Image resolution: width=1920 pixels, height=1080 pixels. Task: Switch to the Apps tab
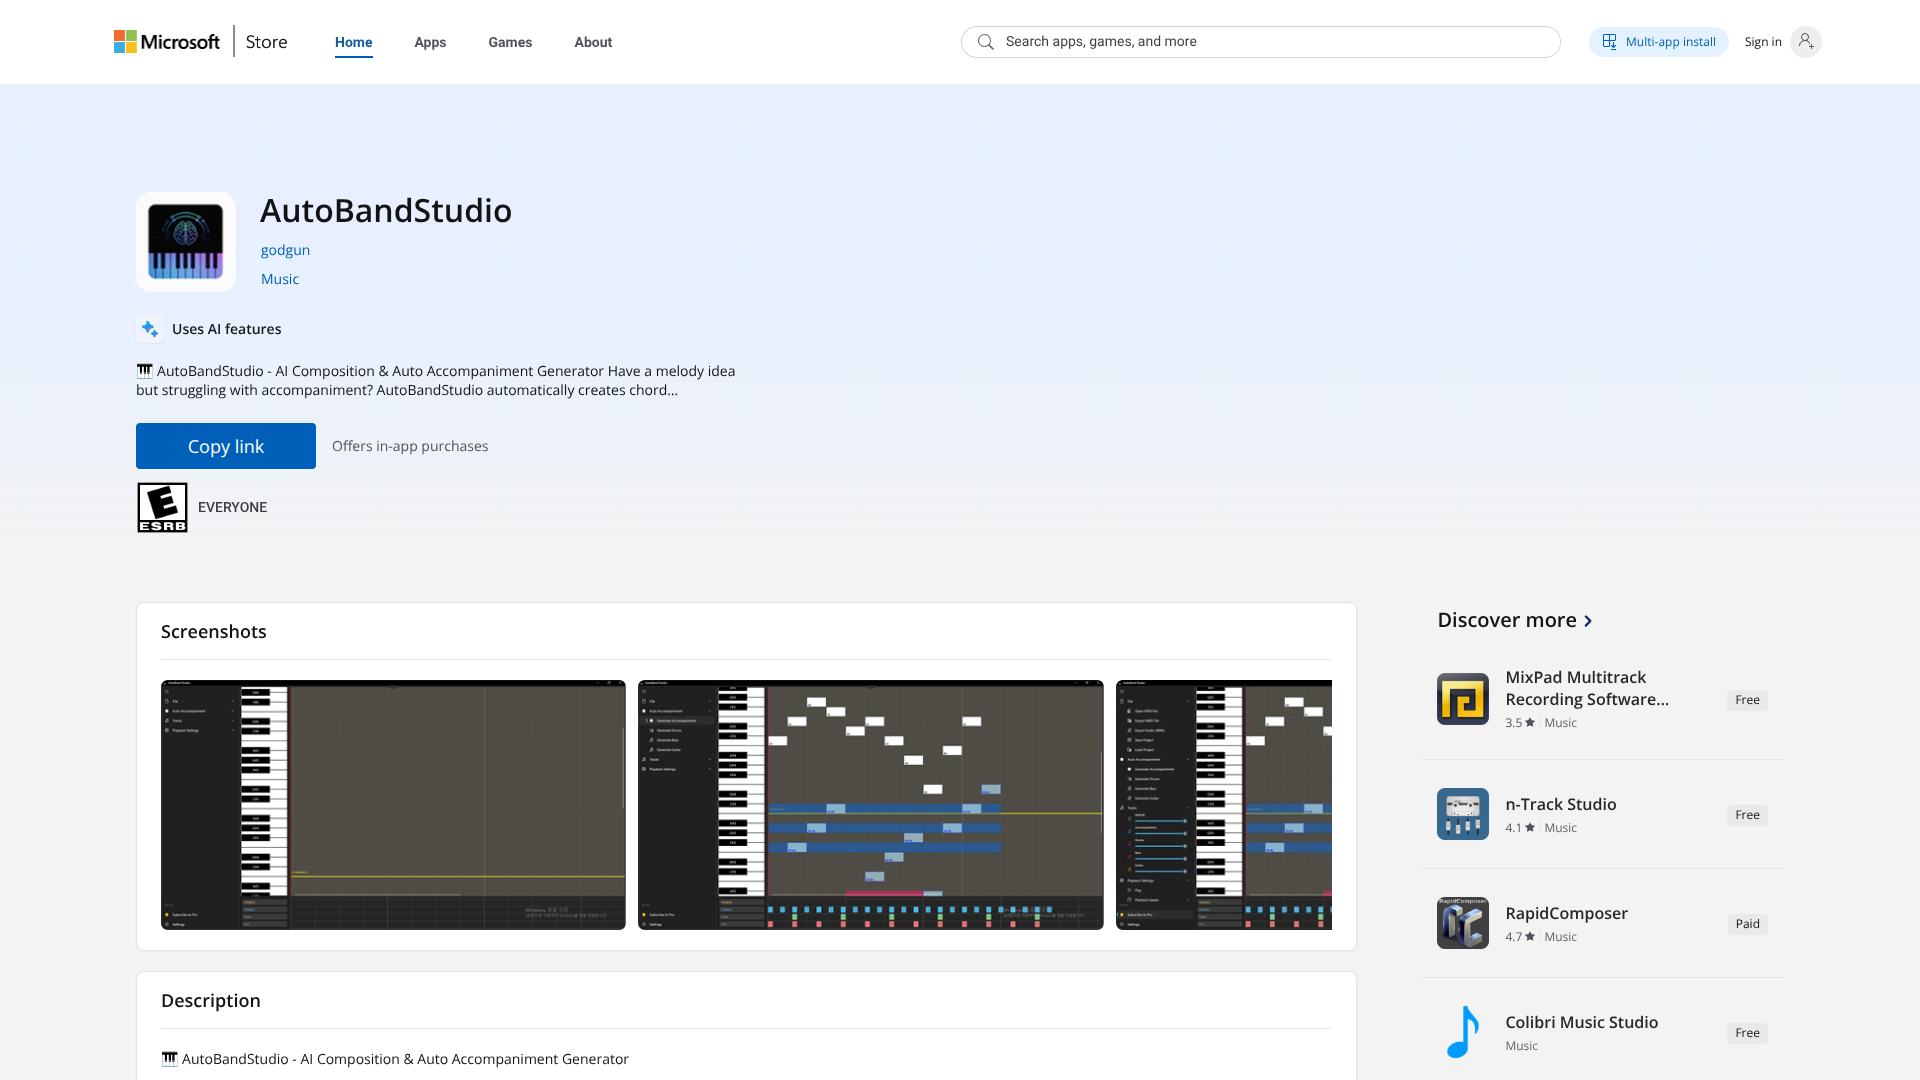pyautogui.click(x=430, y=42)
